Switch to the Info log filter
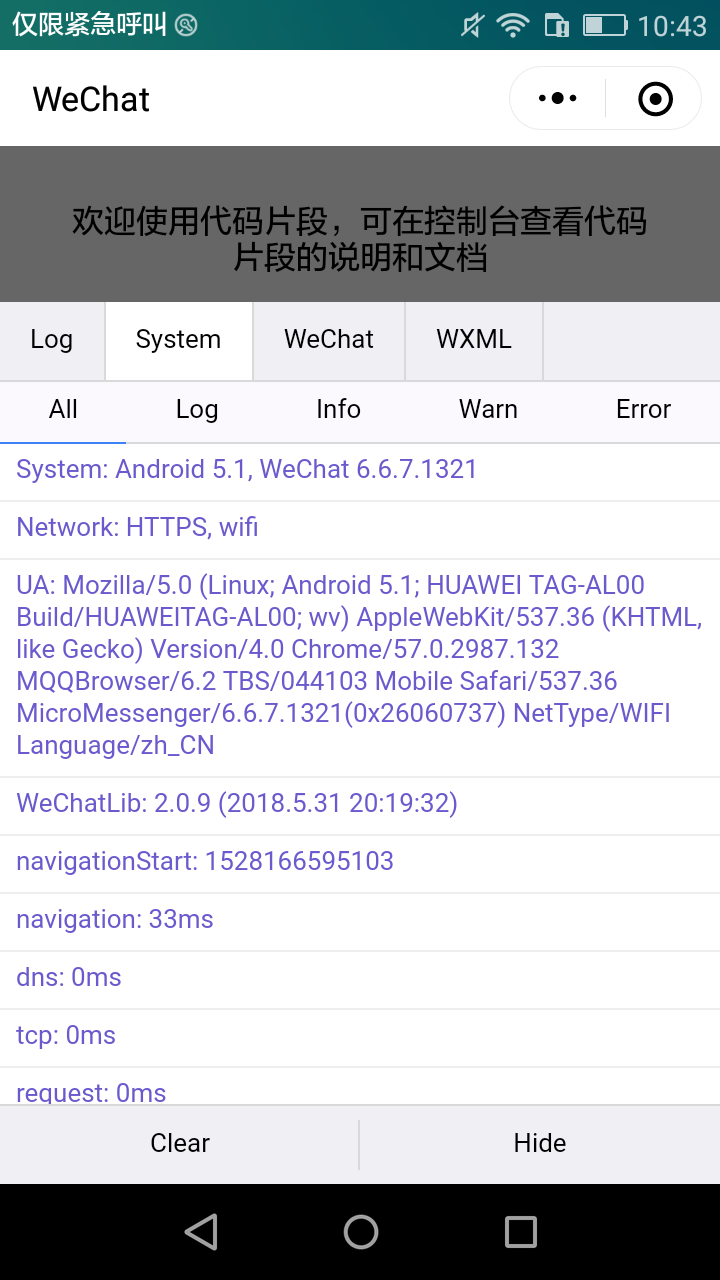 338,410
